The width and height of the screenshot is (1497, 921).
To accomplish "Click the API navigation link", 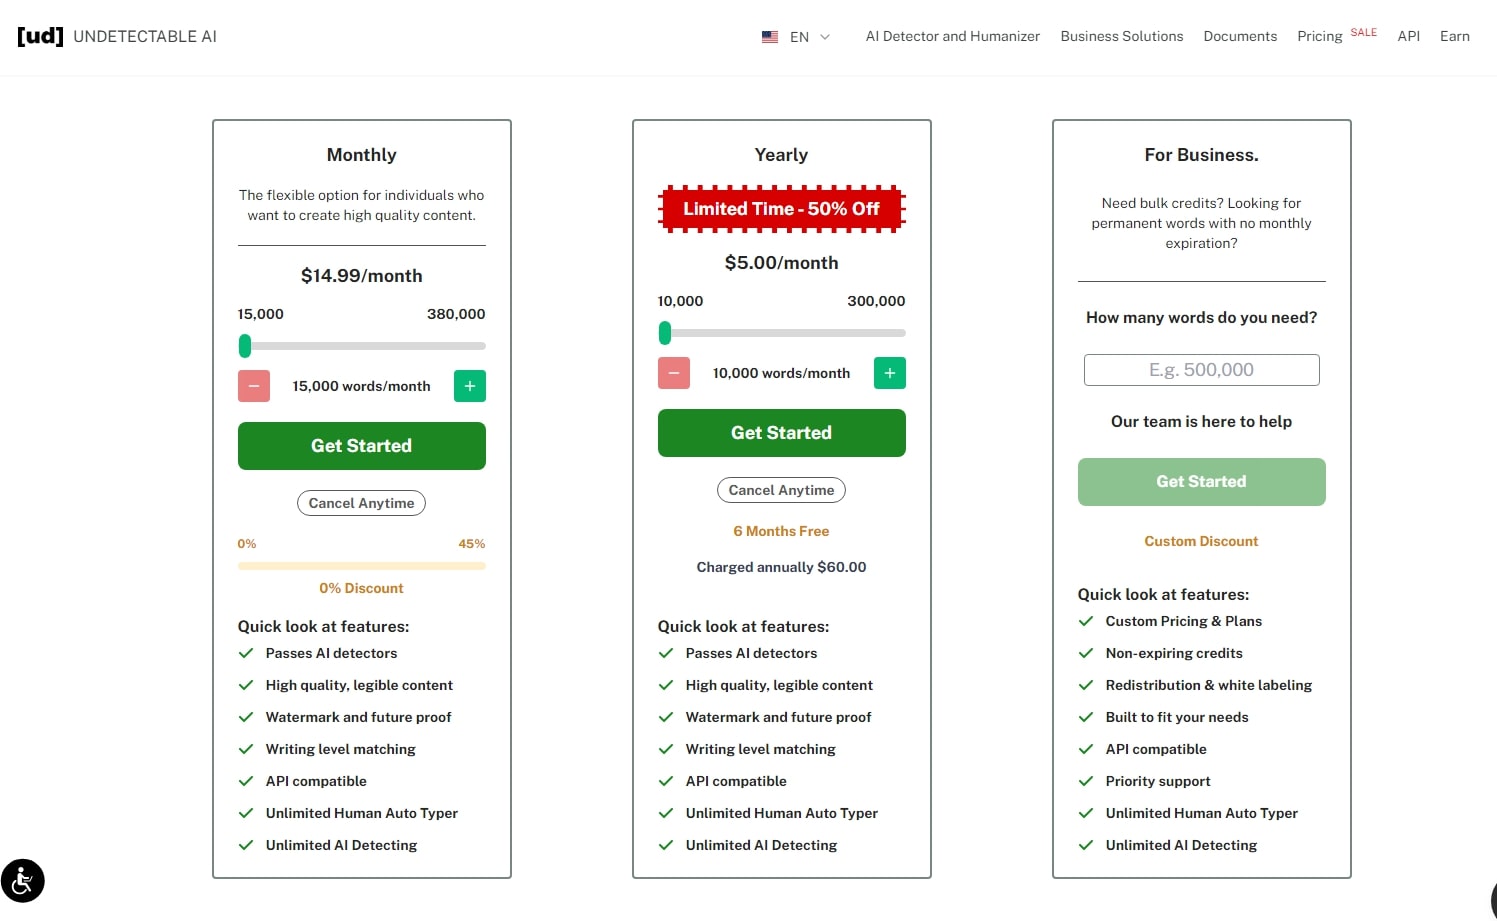I will pos(1408,36).
